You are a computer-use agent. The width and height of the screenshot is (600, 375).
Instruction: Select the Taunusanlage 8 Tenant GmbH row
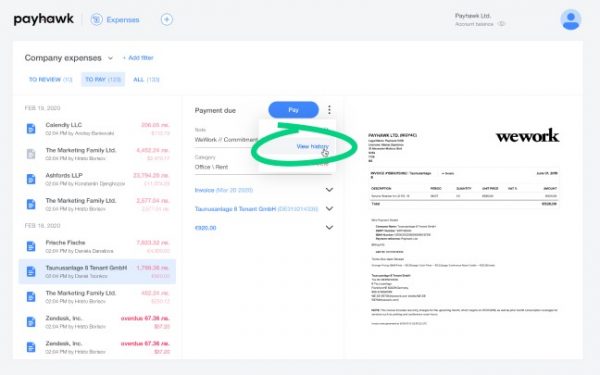pyautogui.click(x=97, y=271)
